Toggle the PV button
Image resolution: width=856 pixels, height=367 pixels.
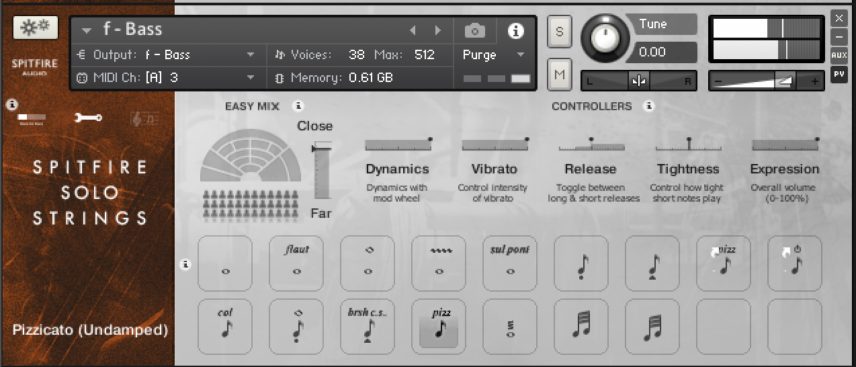[839, 74]
